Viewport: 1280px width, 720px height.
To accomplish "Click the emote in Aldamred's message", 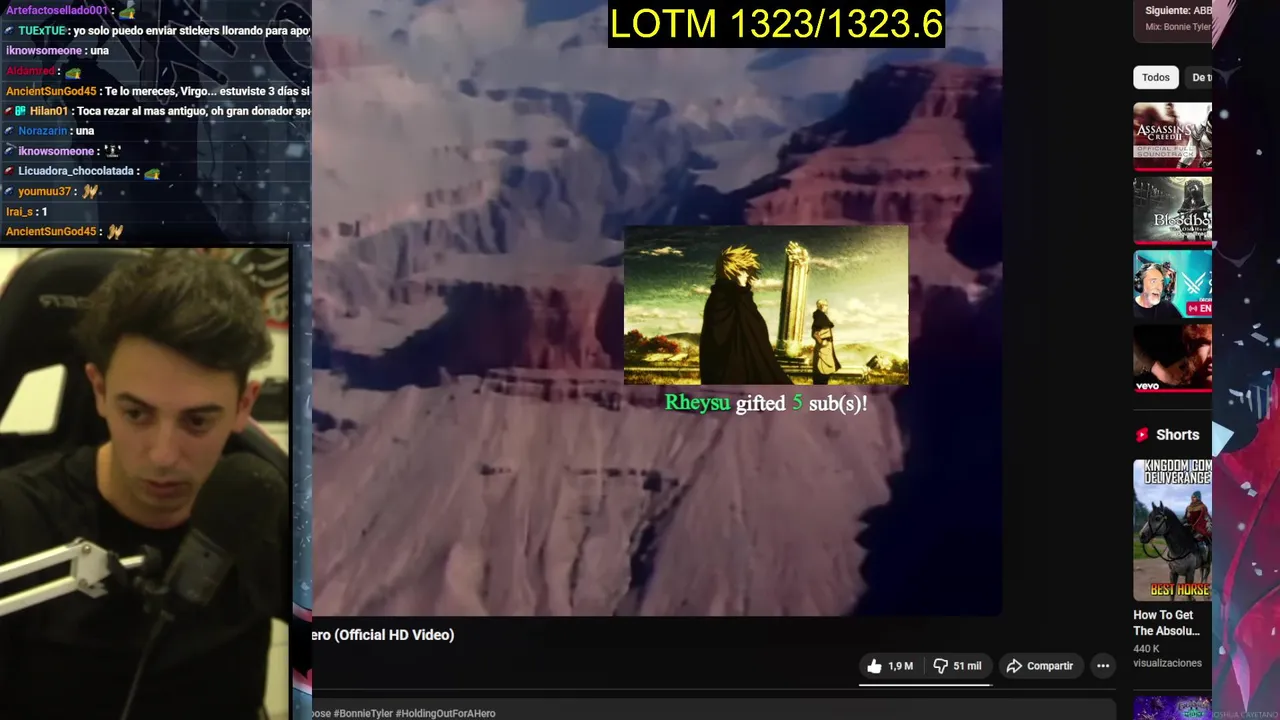I will pyautogui.click(x=73, y=72).
